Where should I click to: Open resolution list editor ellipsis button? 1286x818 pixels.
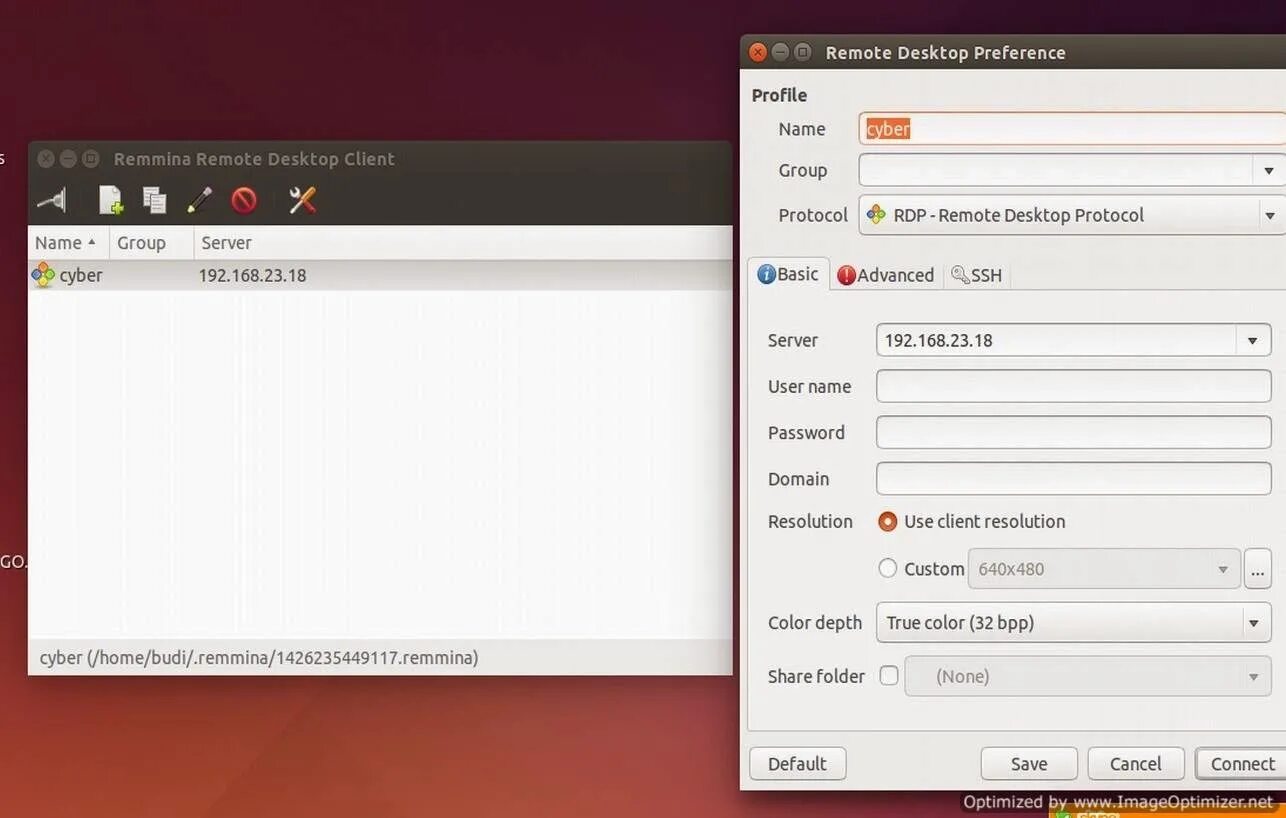click(x=1258, y=568)
